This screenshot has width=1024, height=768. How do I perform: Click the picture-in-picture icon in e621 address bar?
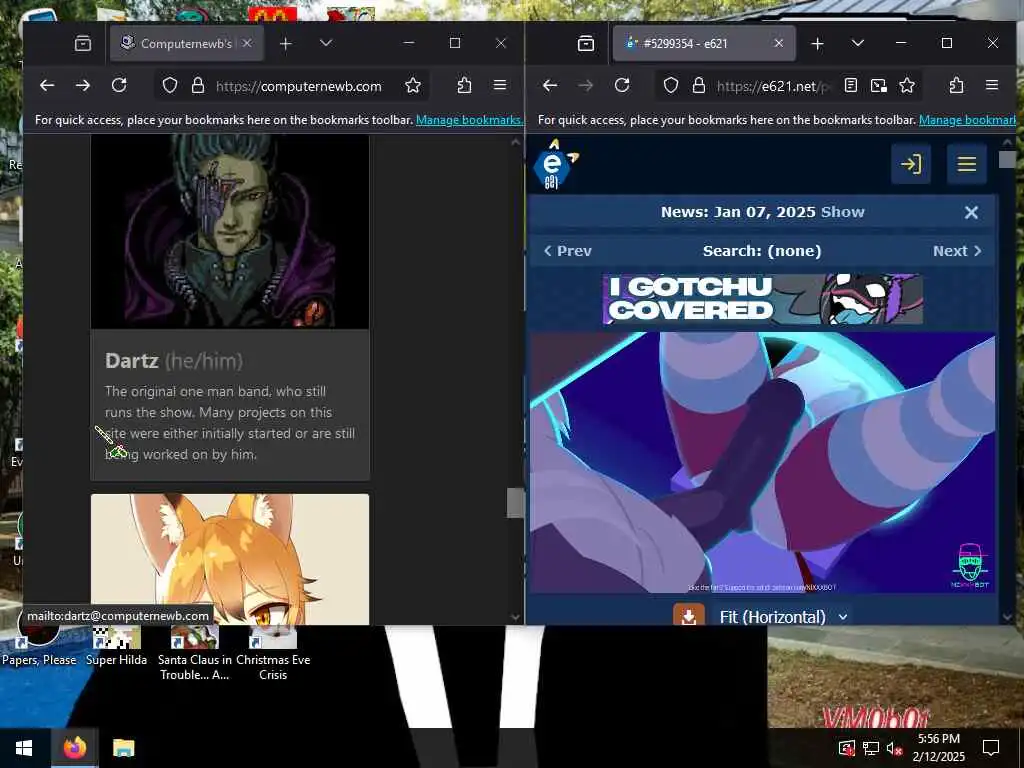click(879, 86)
